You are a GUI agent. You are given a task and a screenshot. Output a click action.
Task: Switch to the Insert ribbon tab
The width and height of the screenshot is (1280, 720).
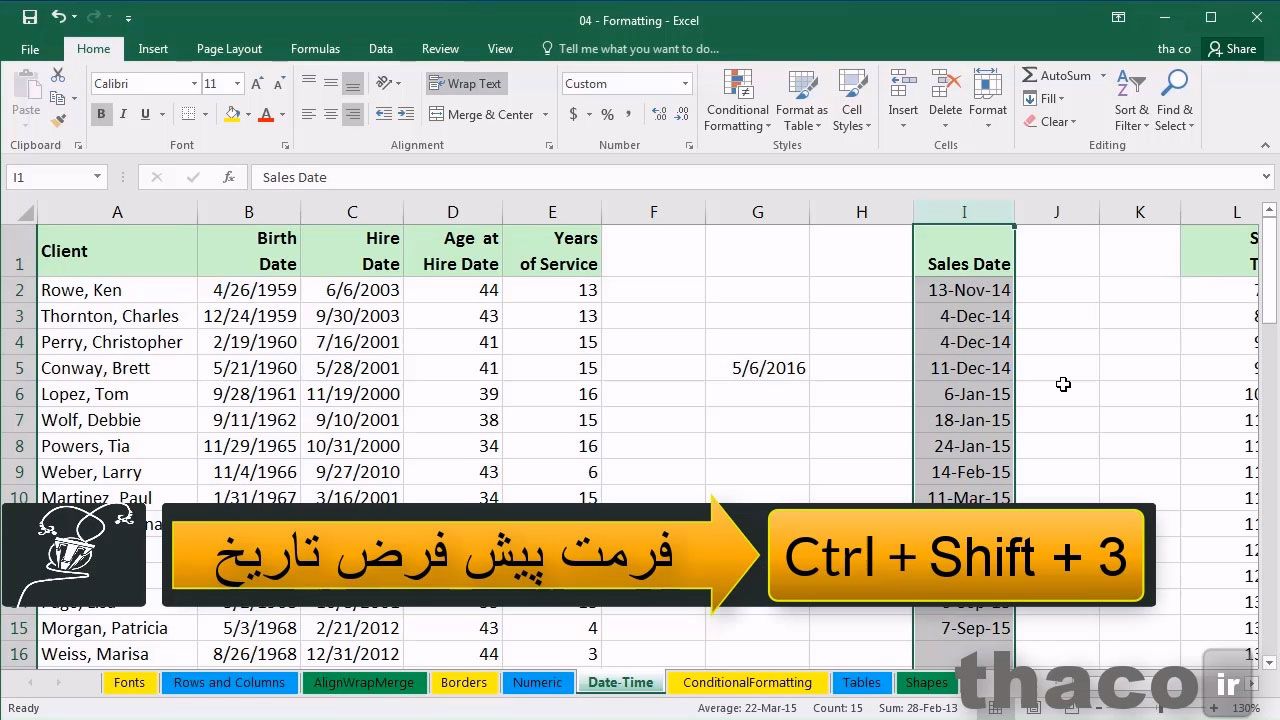[x=153, y=49]
